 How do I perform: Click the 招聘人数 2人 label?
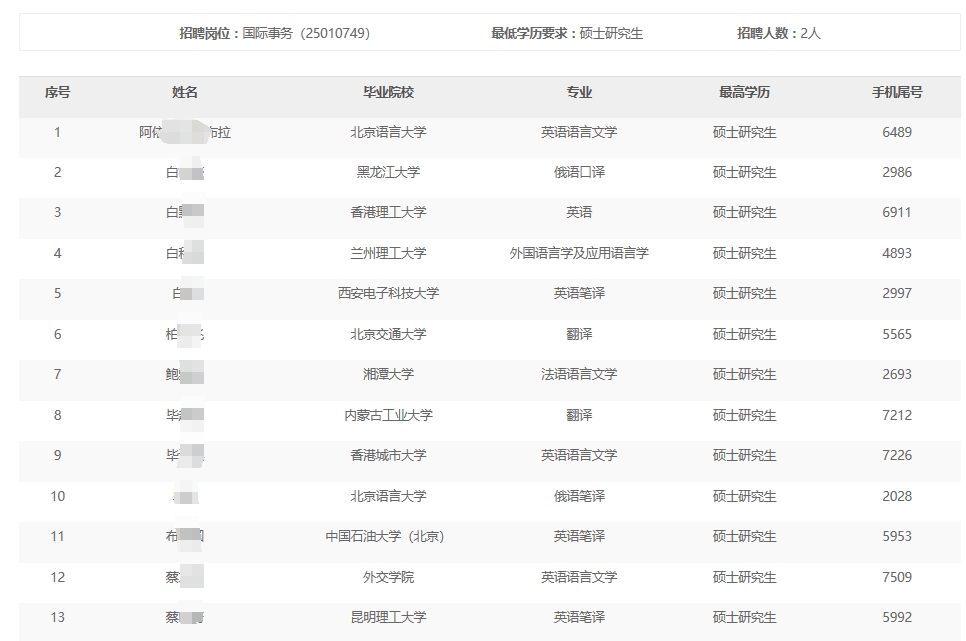point(779,33)
